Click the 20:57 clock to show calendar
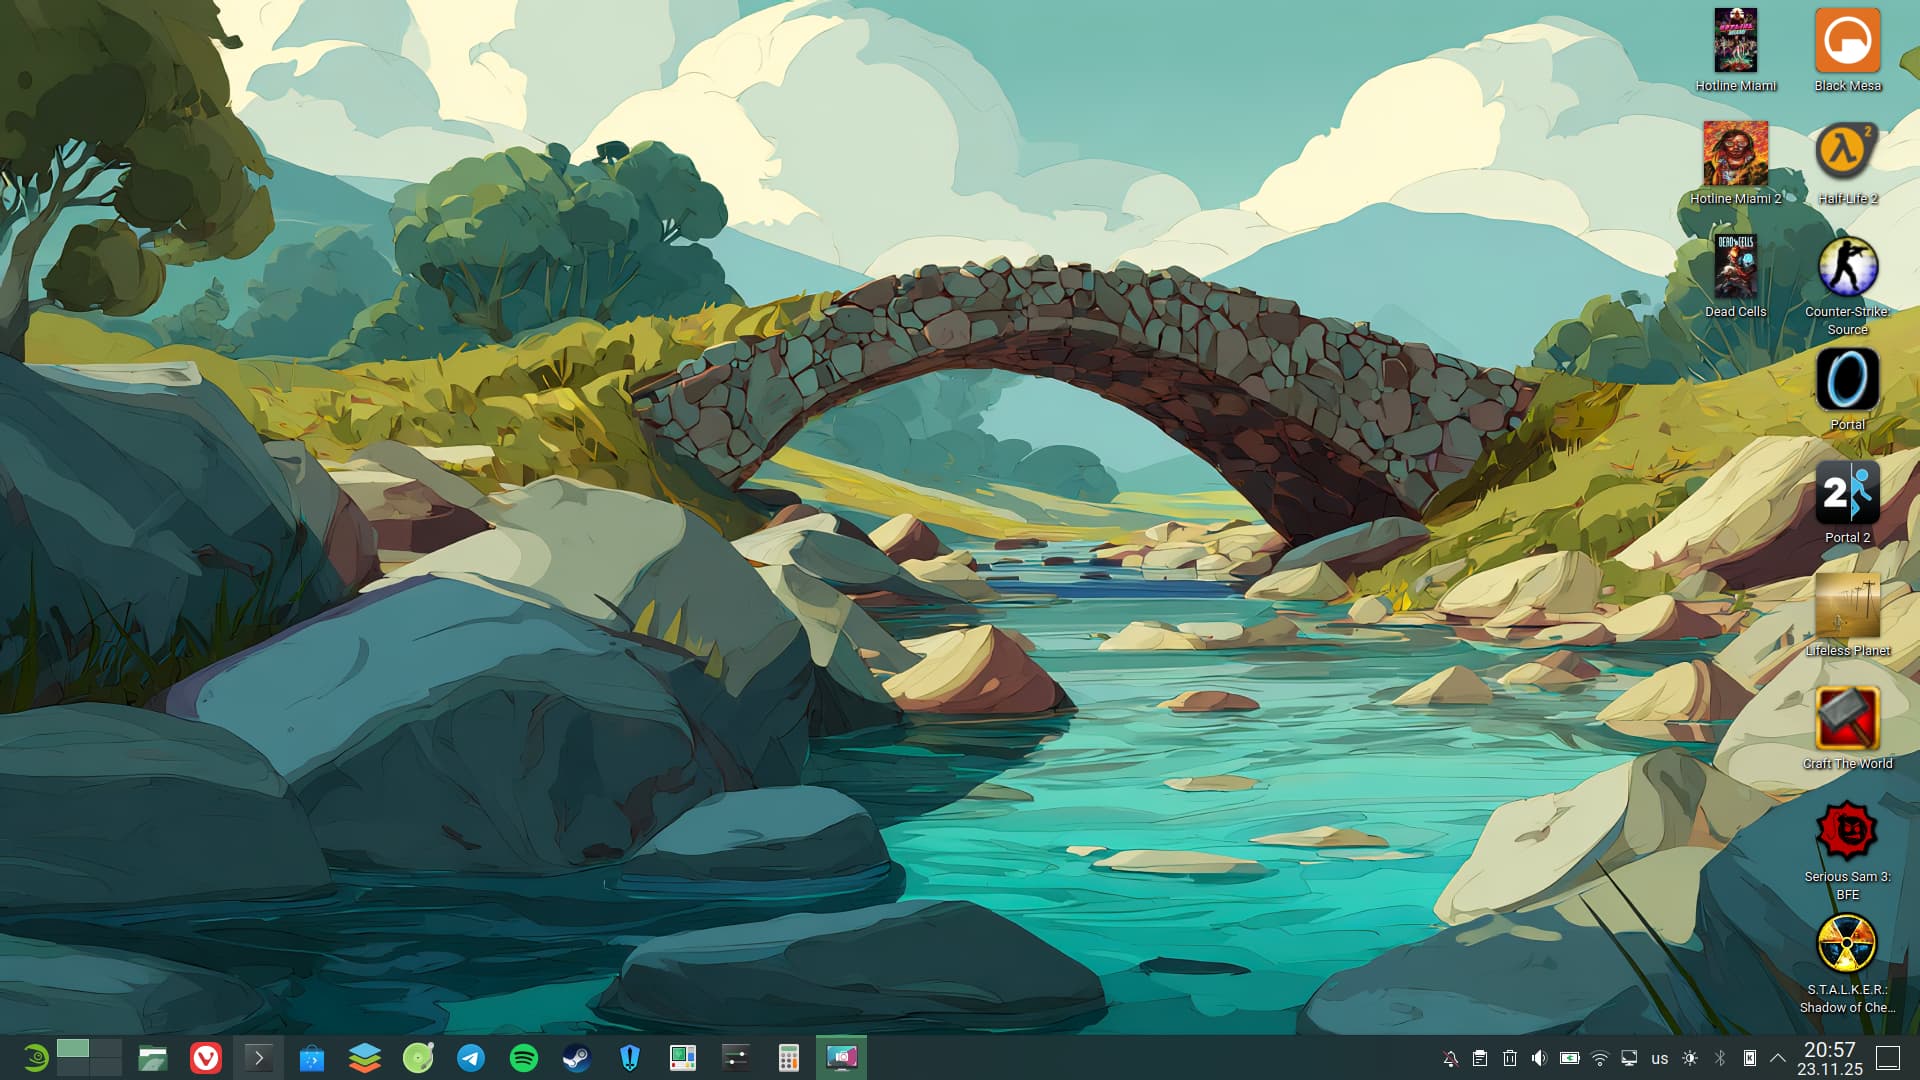Screen dimensions: 1920x1080 click(x=1829, y=1058)
